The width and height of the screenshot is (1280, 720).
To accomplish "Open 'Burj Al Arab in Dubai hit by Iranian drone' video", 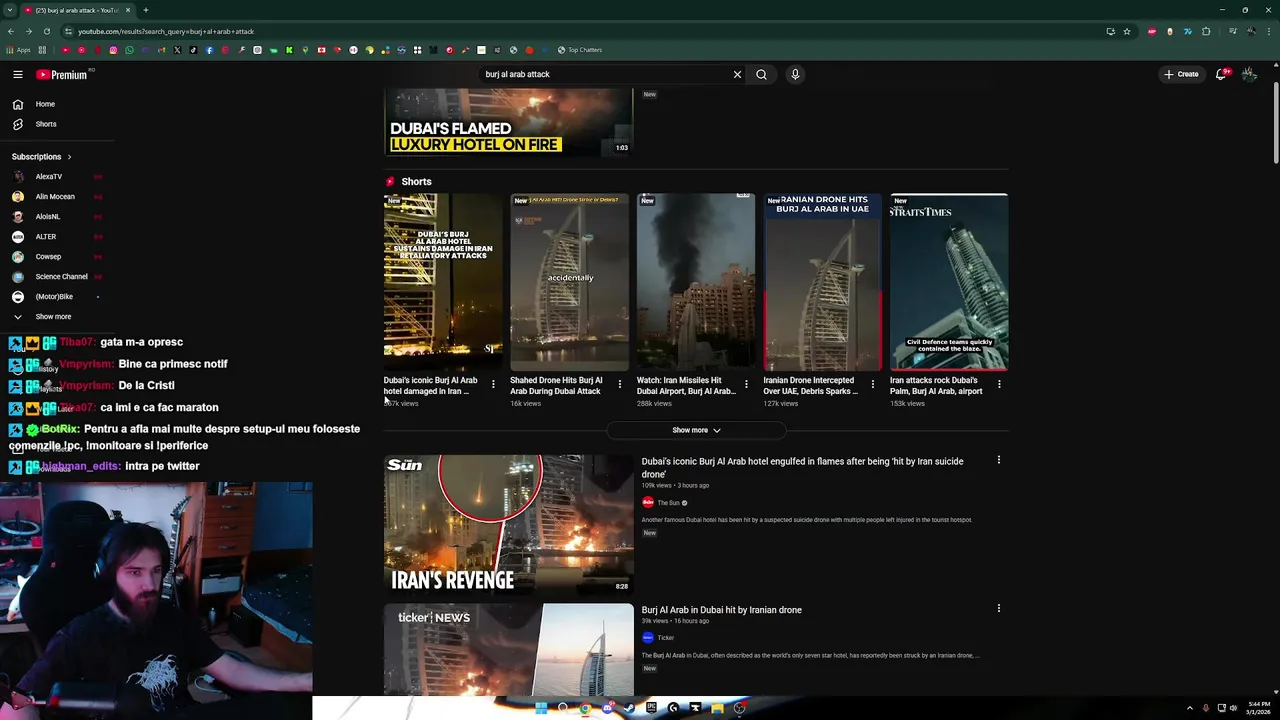I will coord(721,610).
